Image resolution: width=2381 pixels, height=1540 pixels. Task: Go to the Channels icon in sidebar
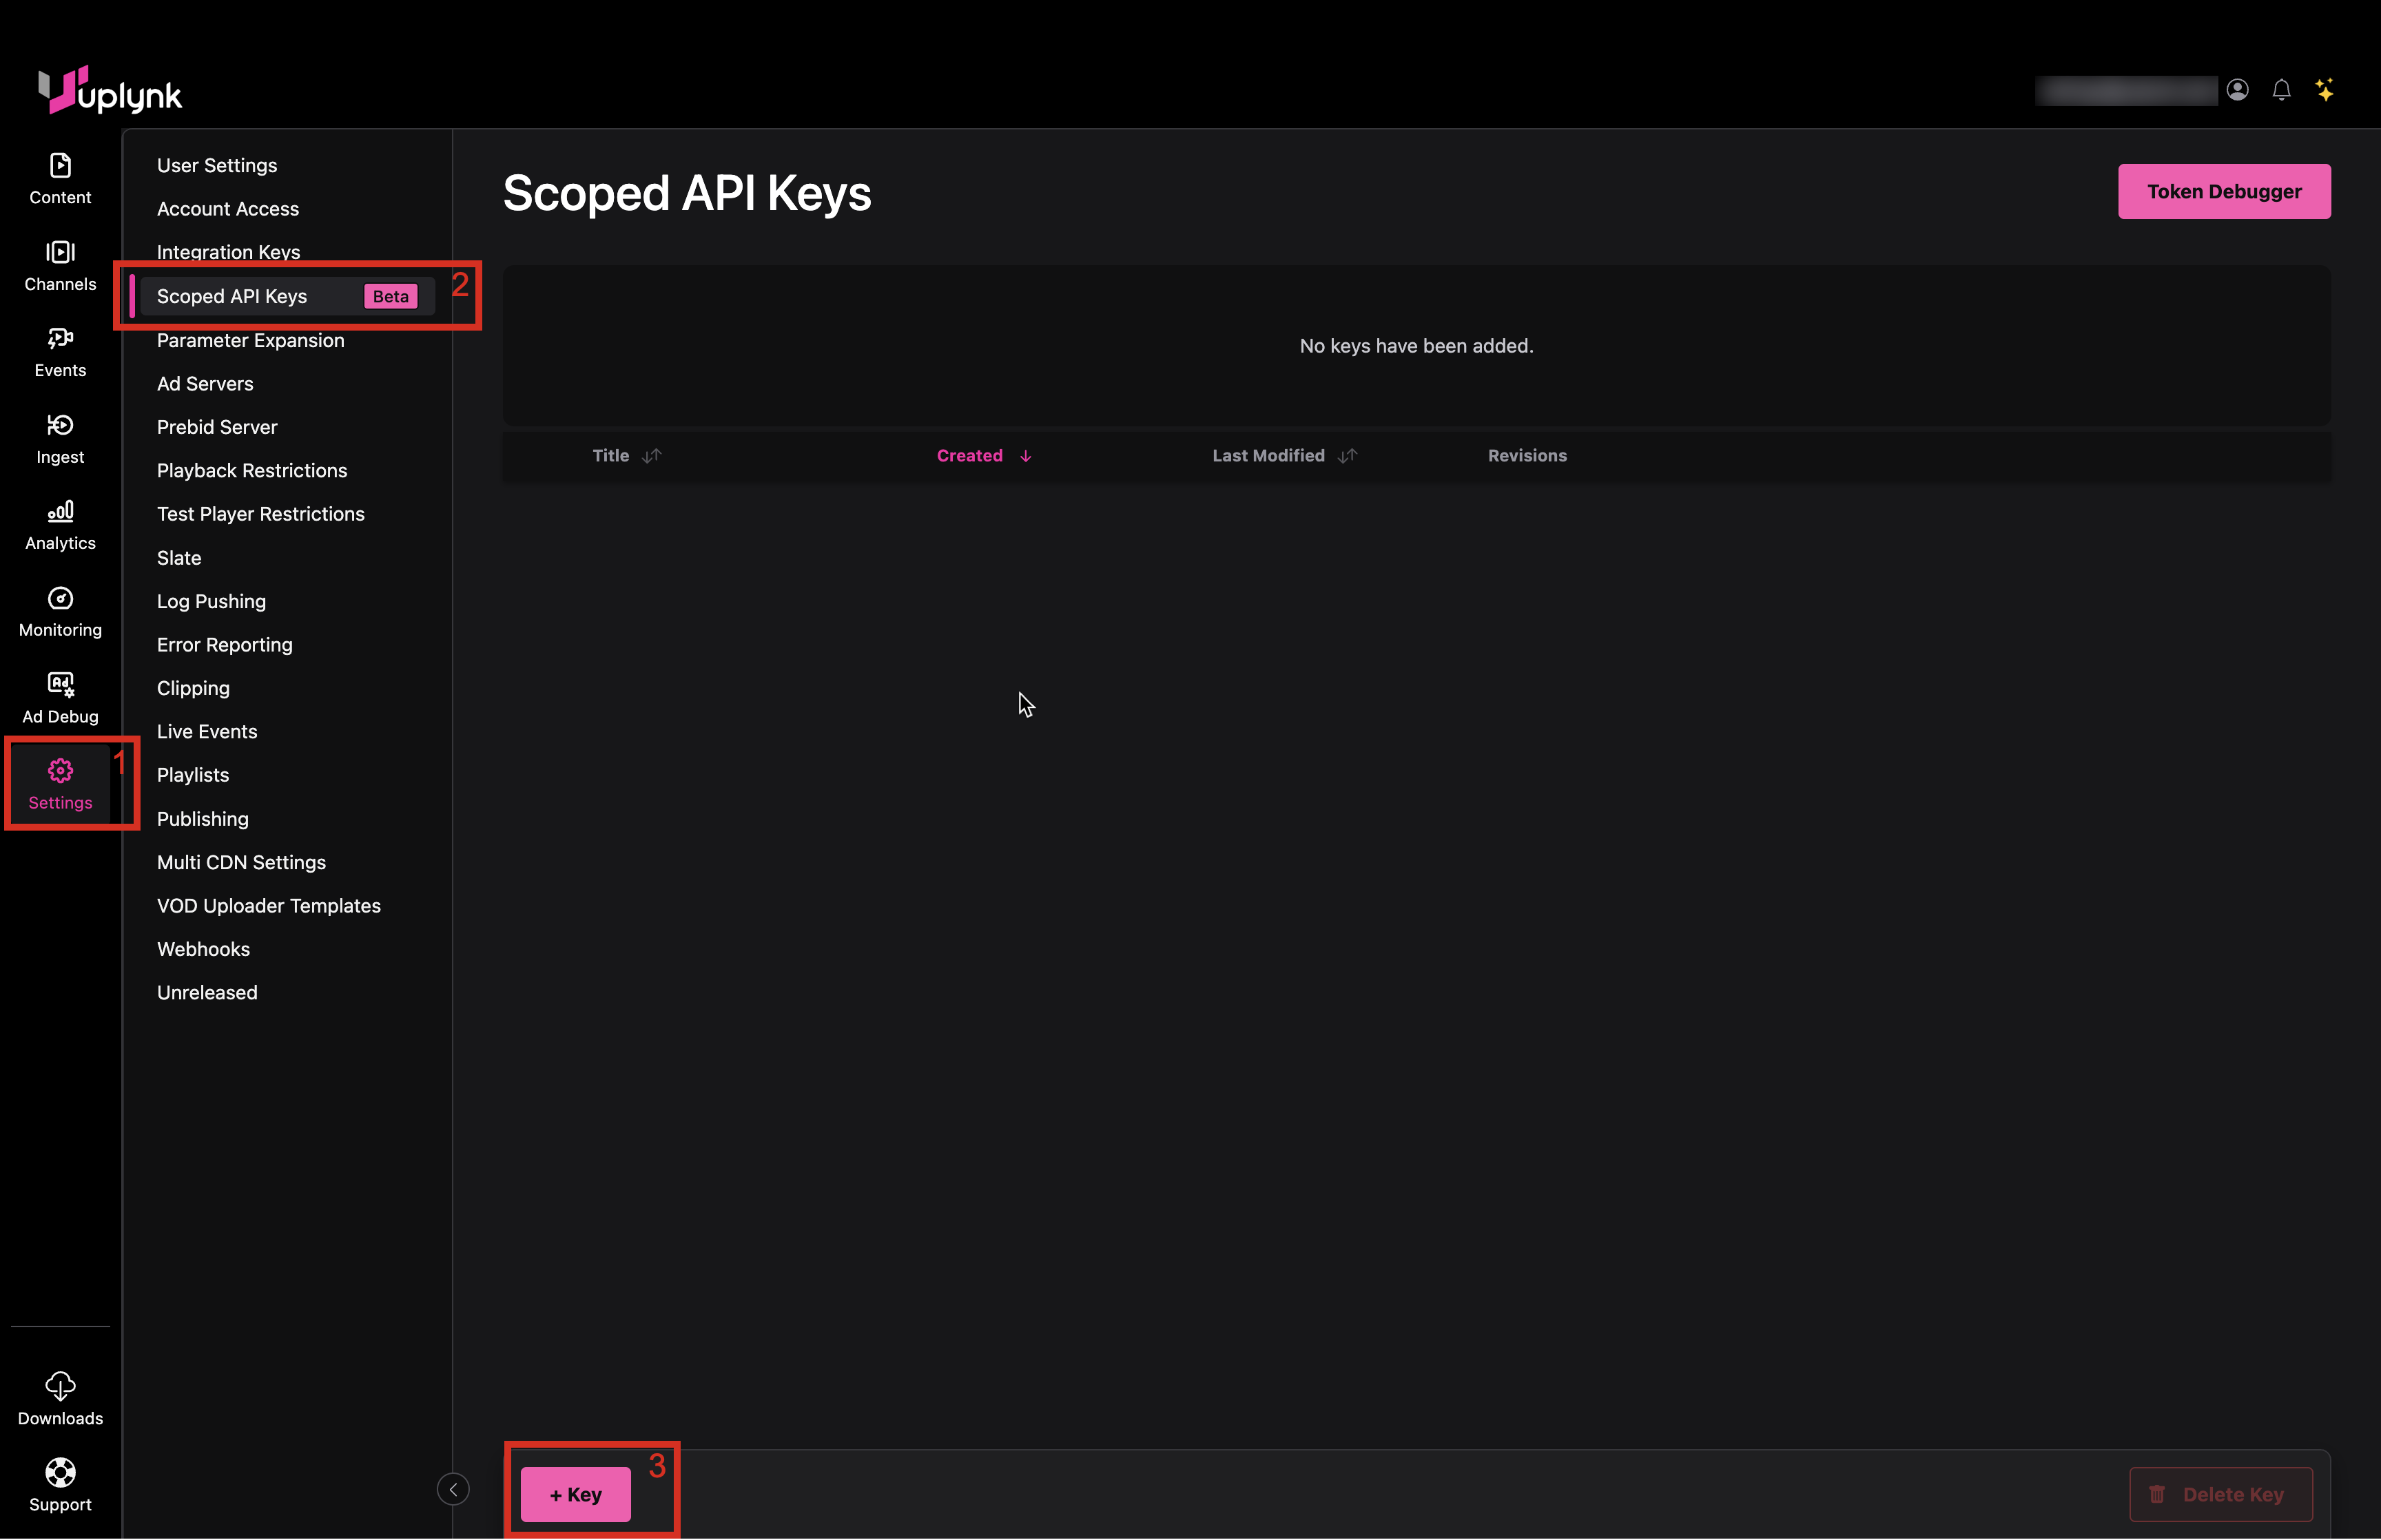point(60,253)
